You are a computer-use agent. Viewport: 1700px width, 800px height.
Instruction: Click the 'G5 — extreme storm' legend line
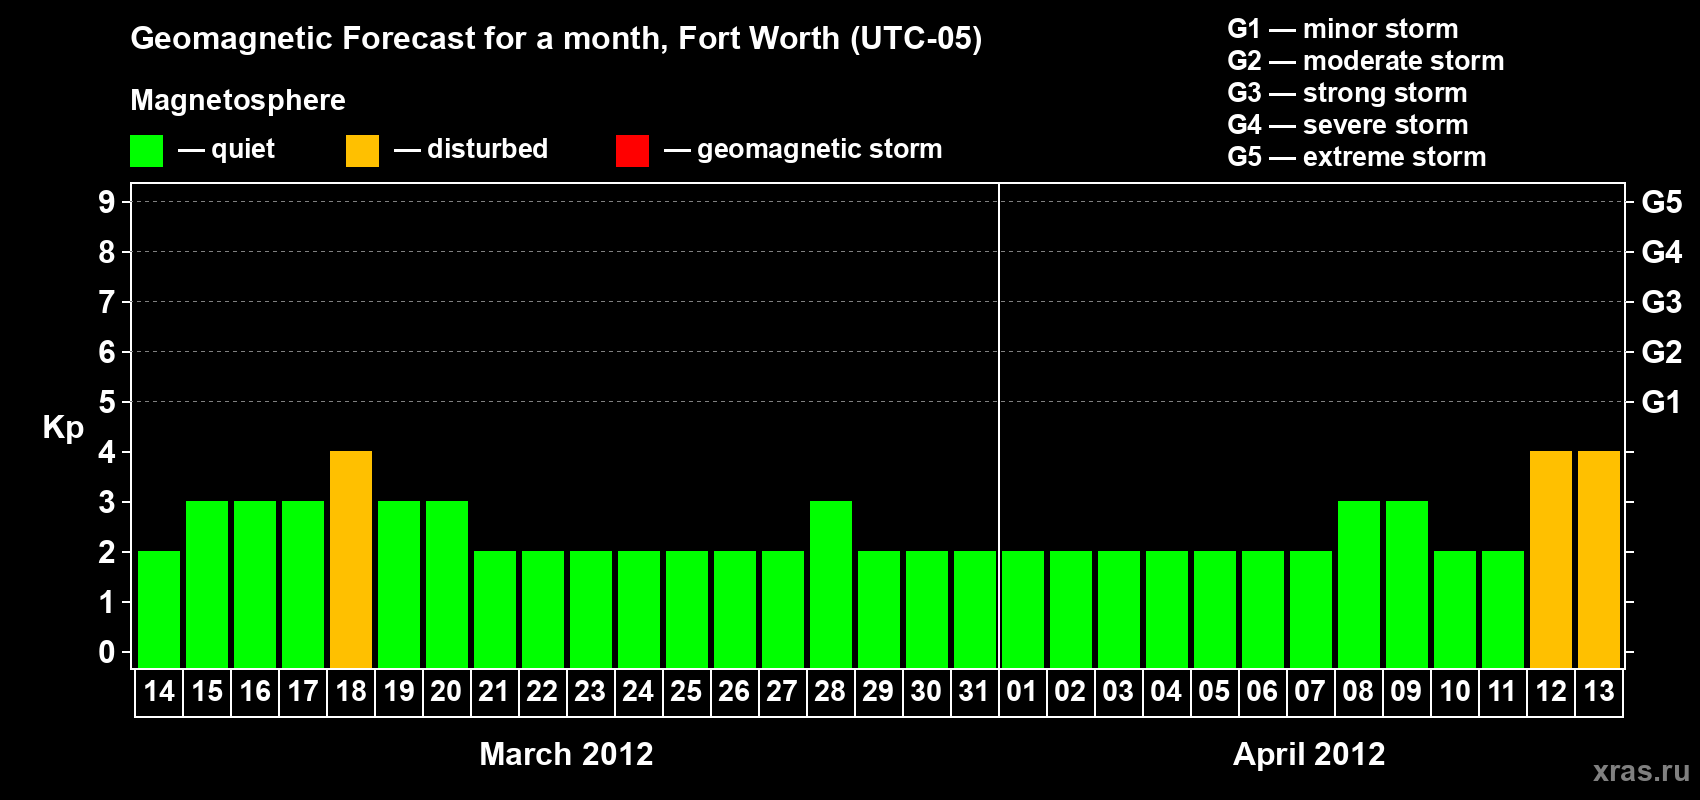click(1356, 157)
